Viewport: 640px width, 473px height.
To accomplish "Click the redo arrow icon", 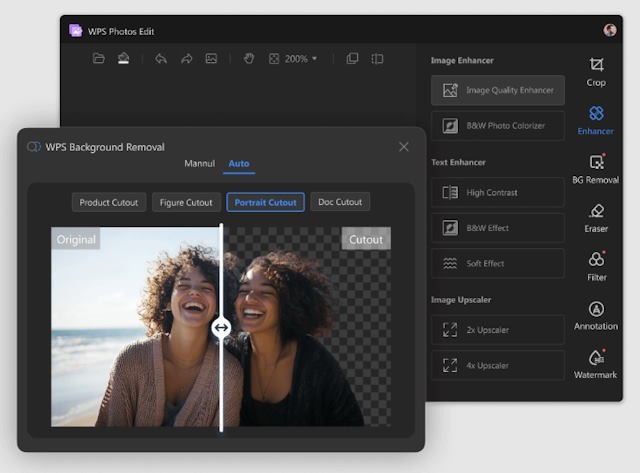I will [186, 59].
